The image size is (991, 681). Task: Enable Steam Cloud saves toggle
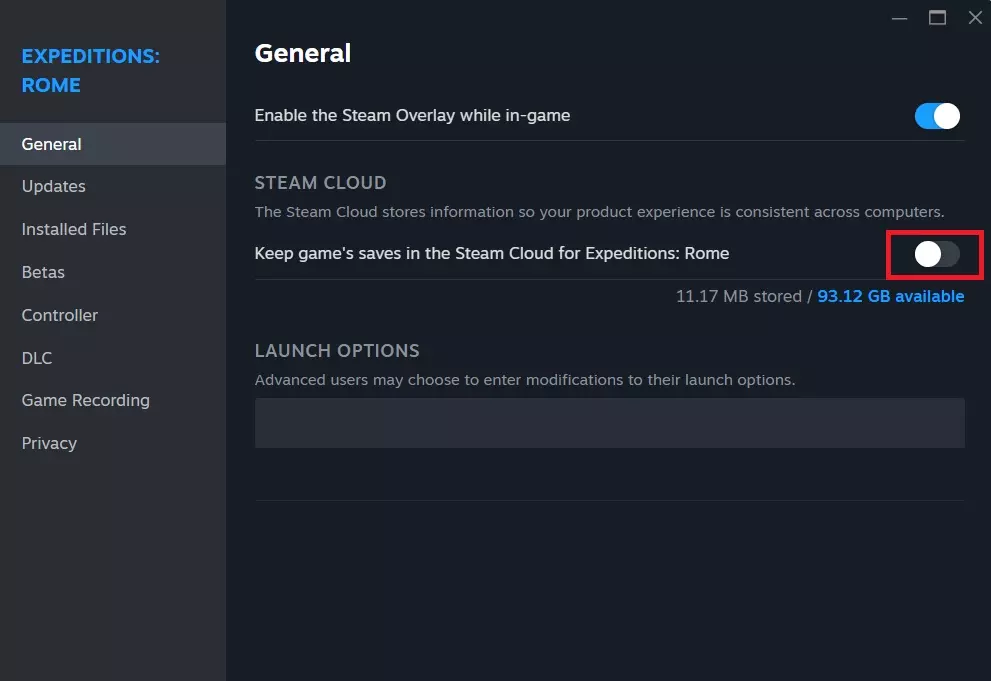(x=937, y=254)
